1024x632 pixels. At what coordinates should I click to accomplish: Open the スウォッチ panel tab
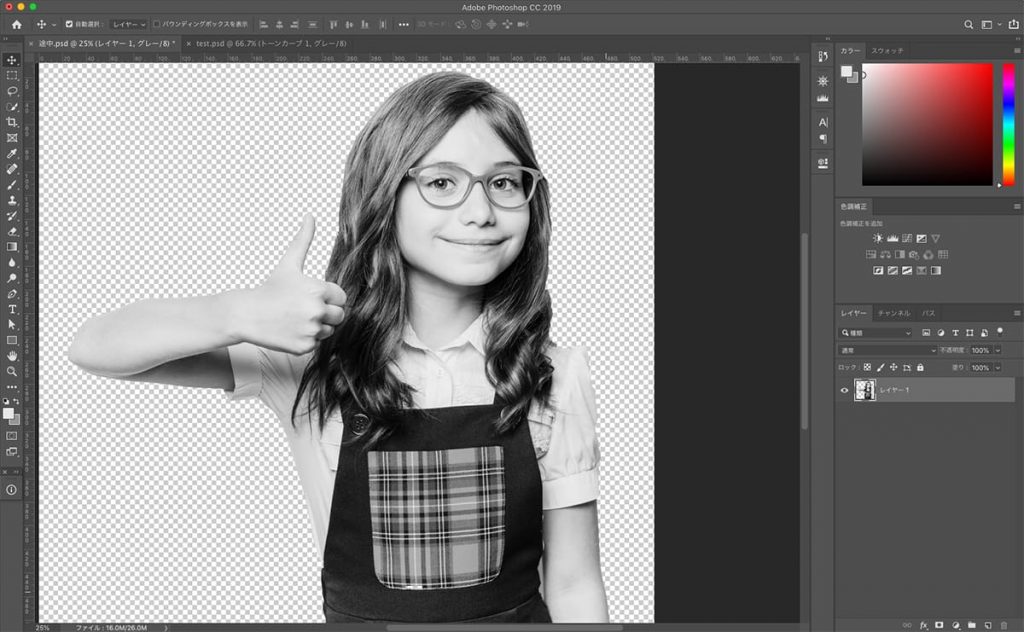point(886,50)
